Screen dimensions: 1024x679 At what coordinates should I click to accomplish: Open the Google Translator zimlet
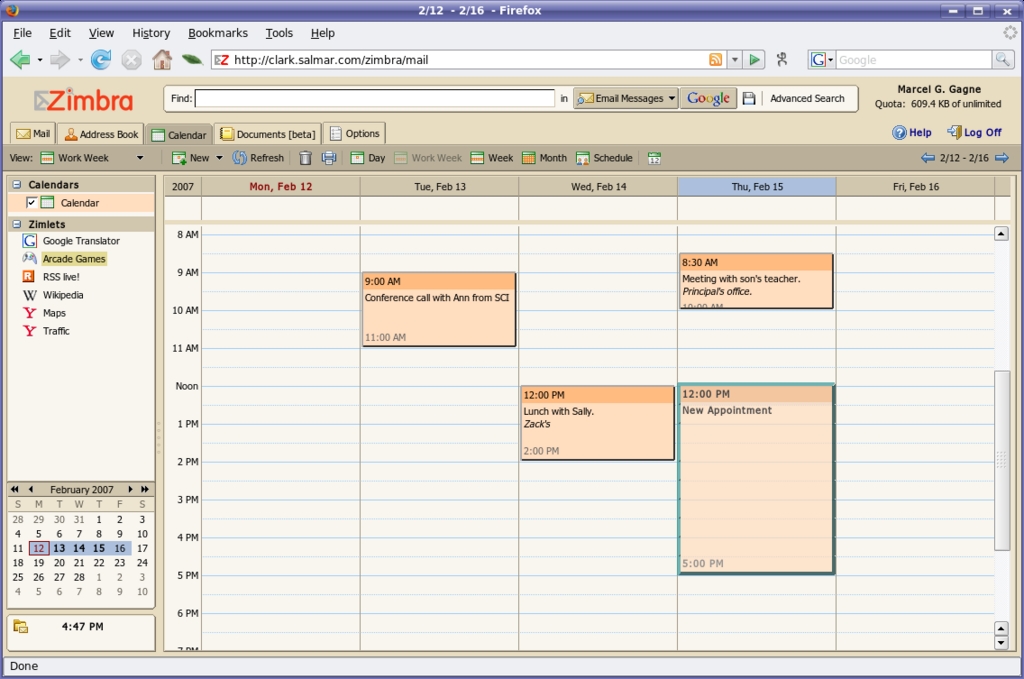(80, 241)
